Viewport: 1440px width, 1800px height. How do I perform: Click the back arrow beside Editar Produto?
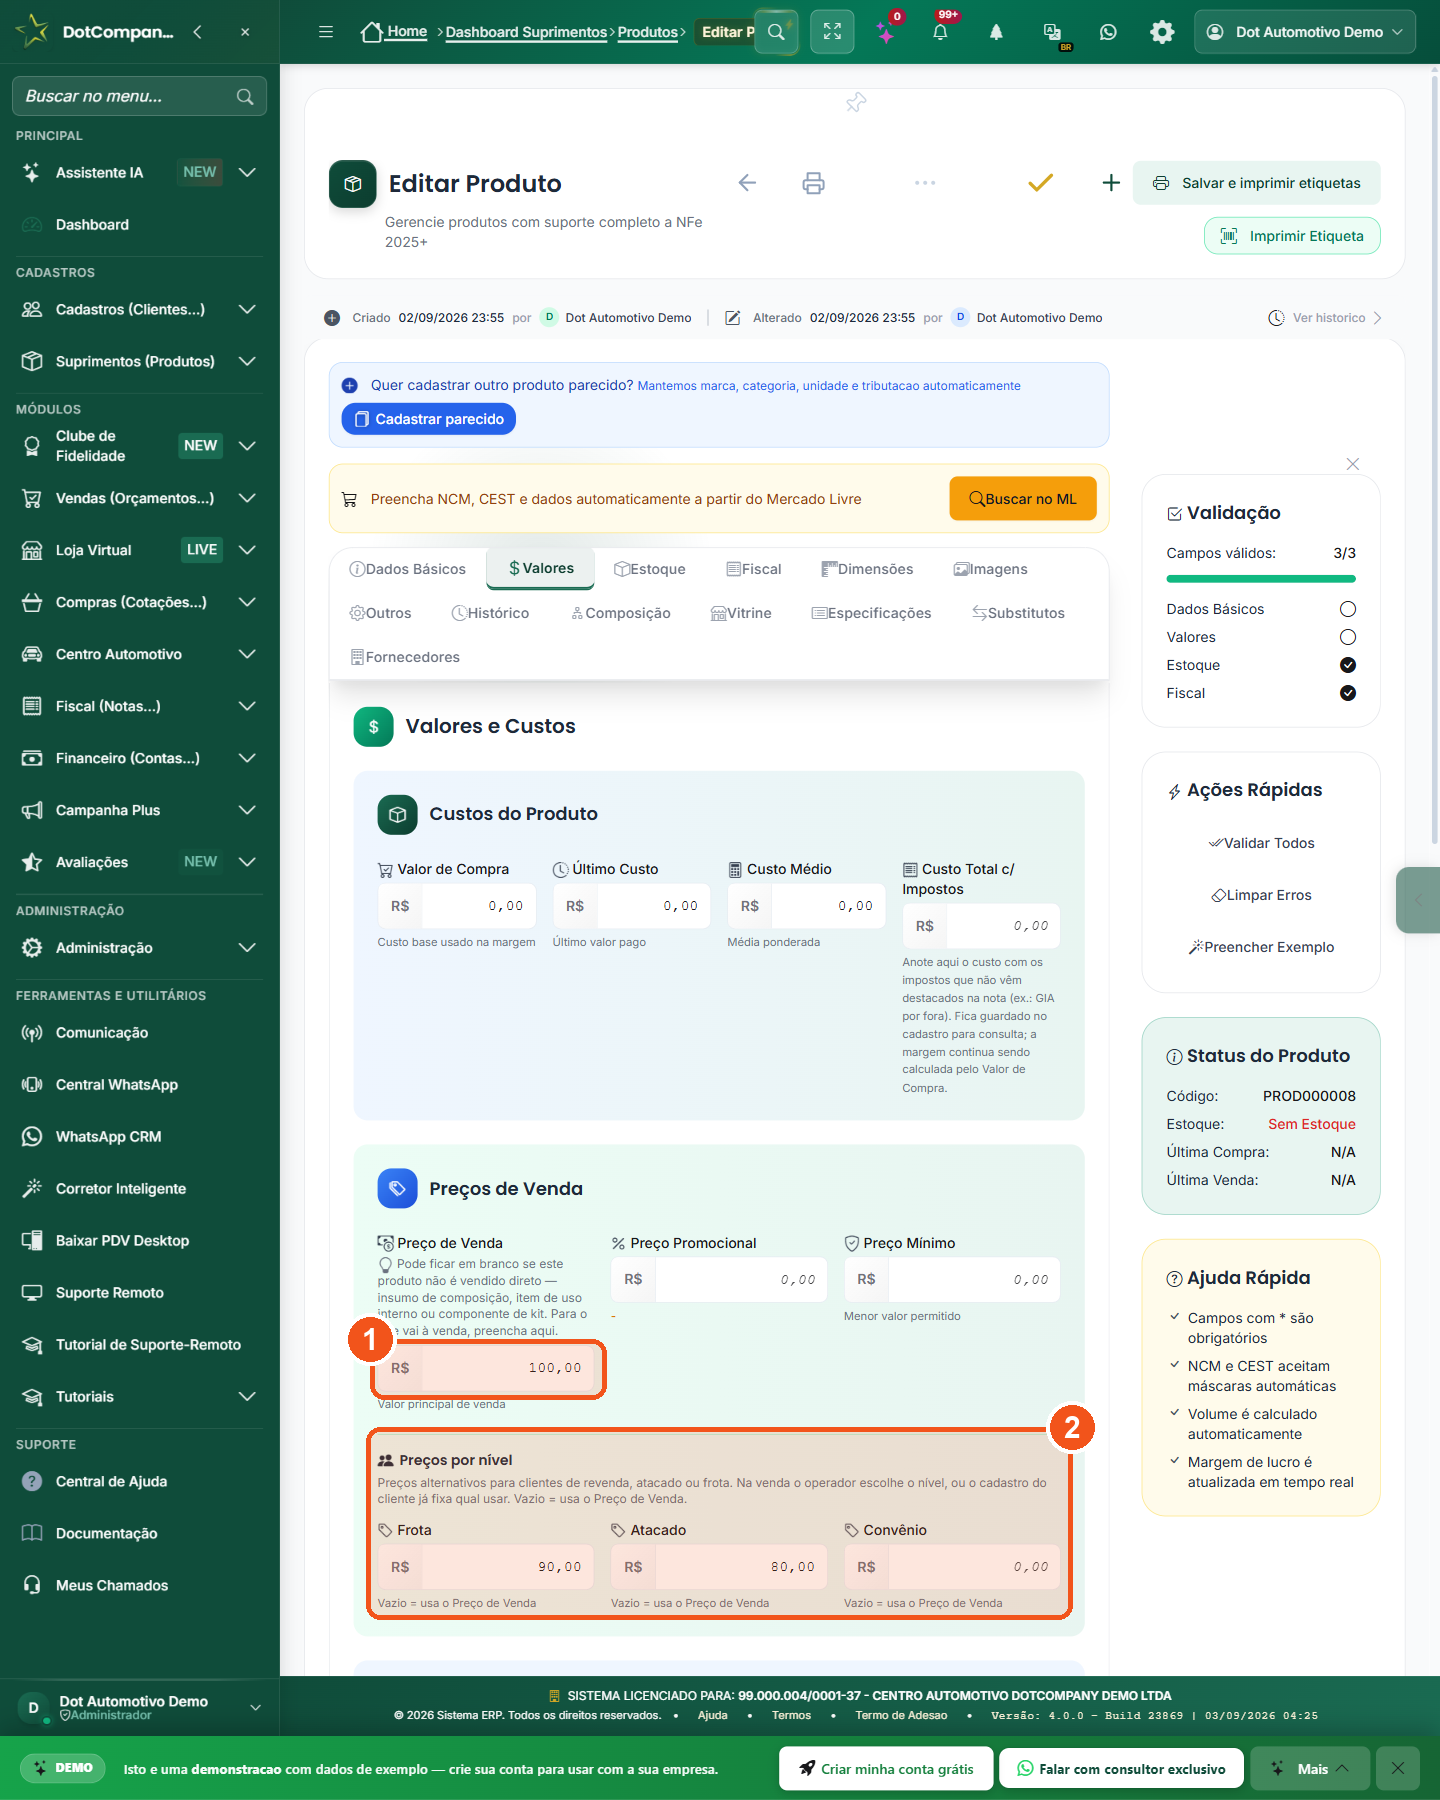[x=747, y=183]
